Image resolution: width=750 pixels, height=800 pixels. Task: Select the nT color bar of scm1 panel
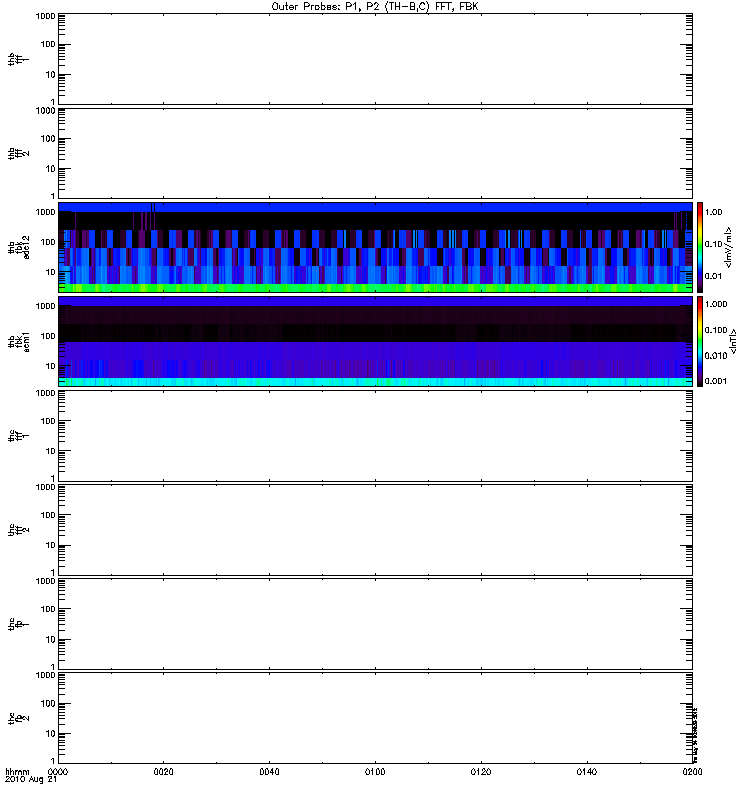point(703,341)
